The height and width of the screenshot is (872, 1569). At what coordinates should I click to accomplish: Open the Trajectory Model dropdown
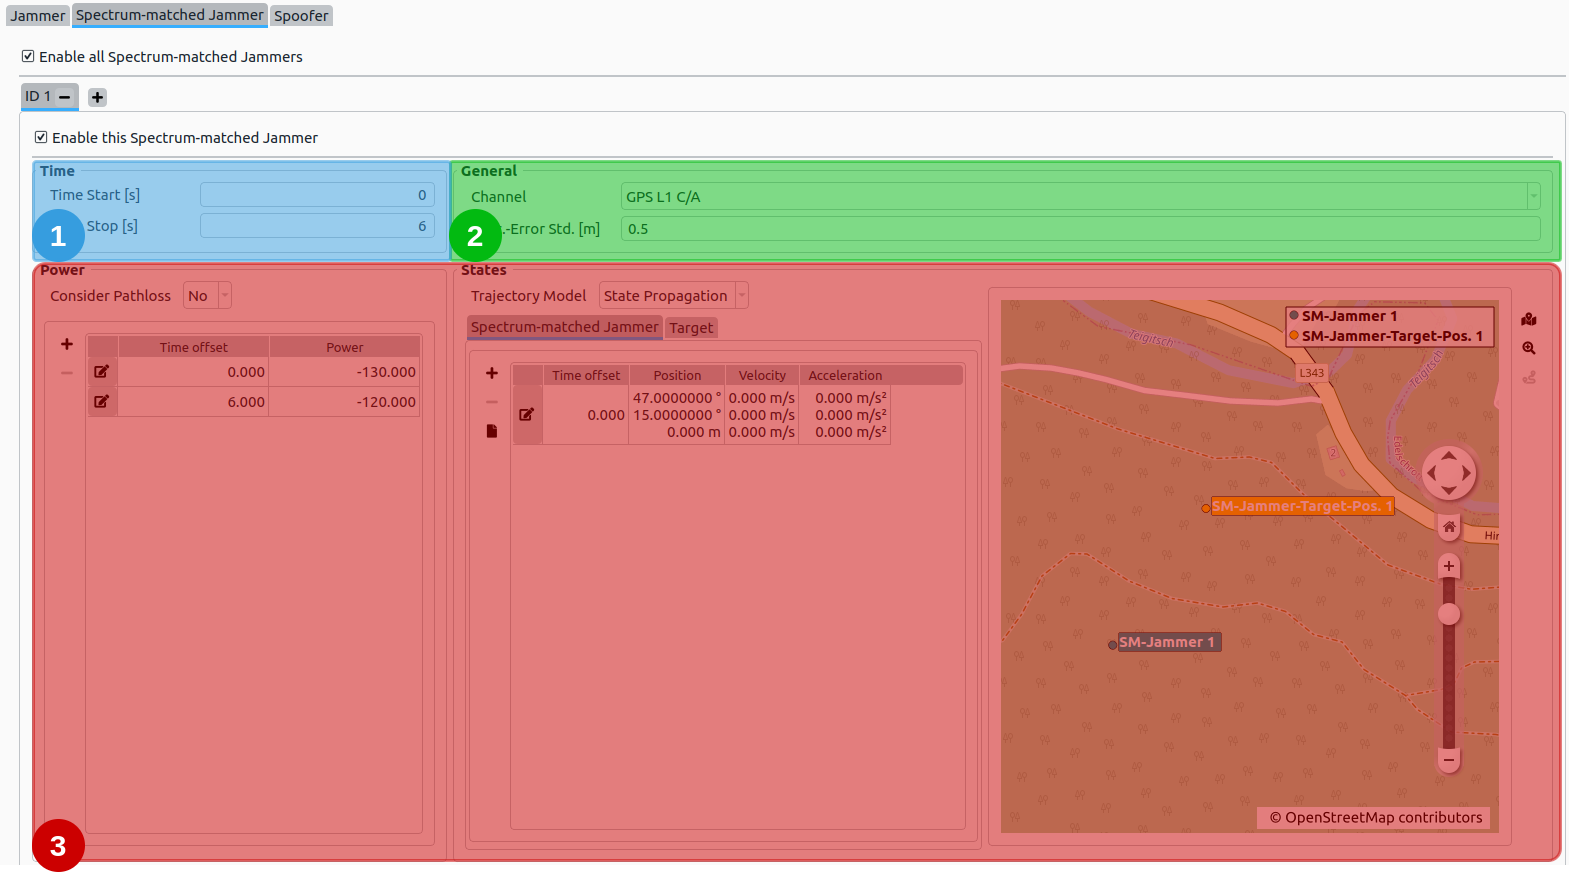tap(673, 295)
